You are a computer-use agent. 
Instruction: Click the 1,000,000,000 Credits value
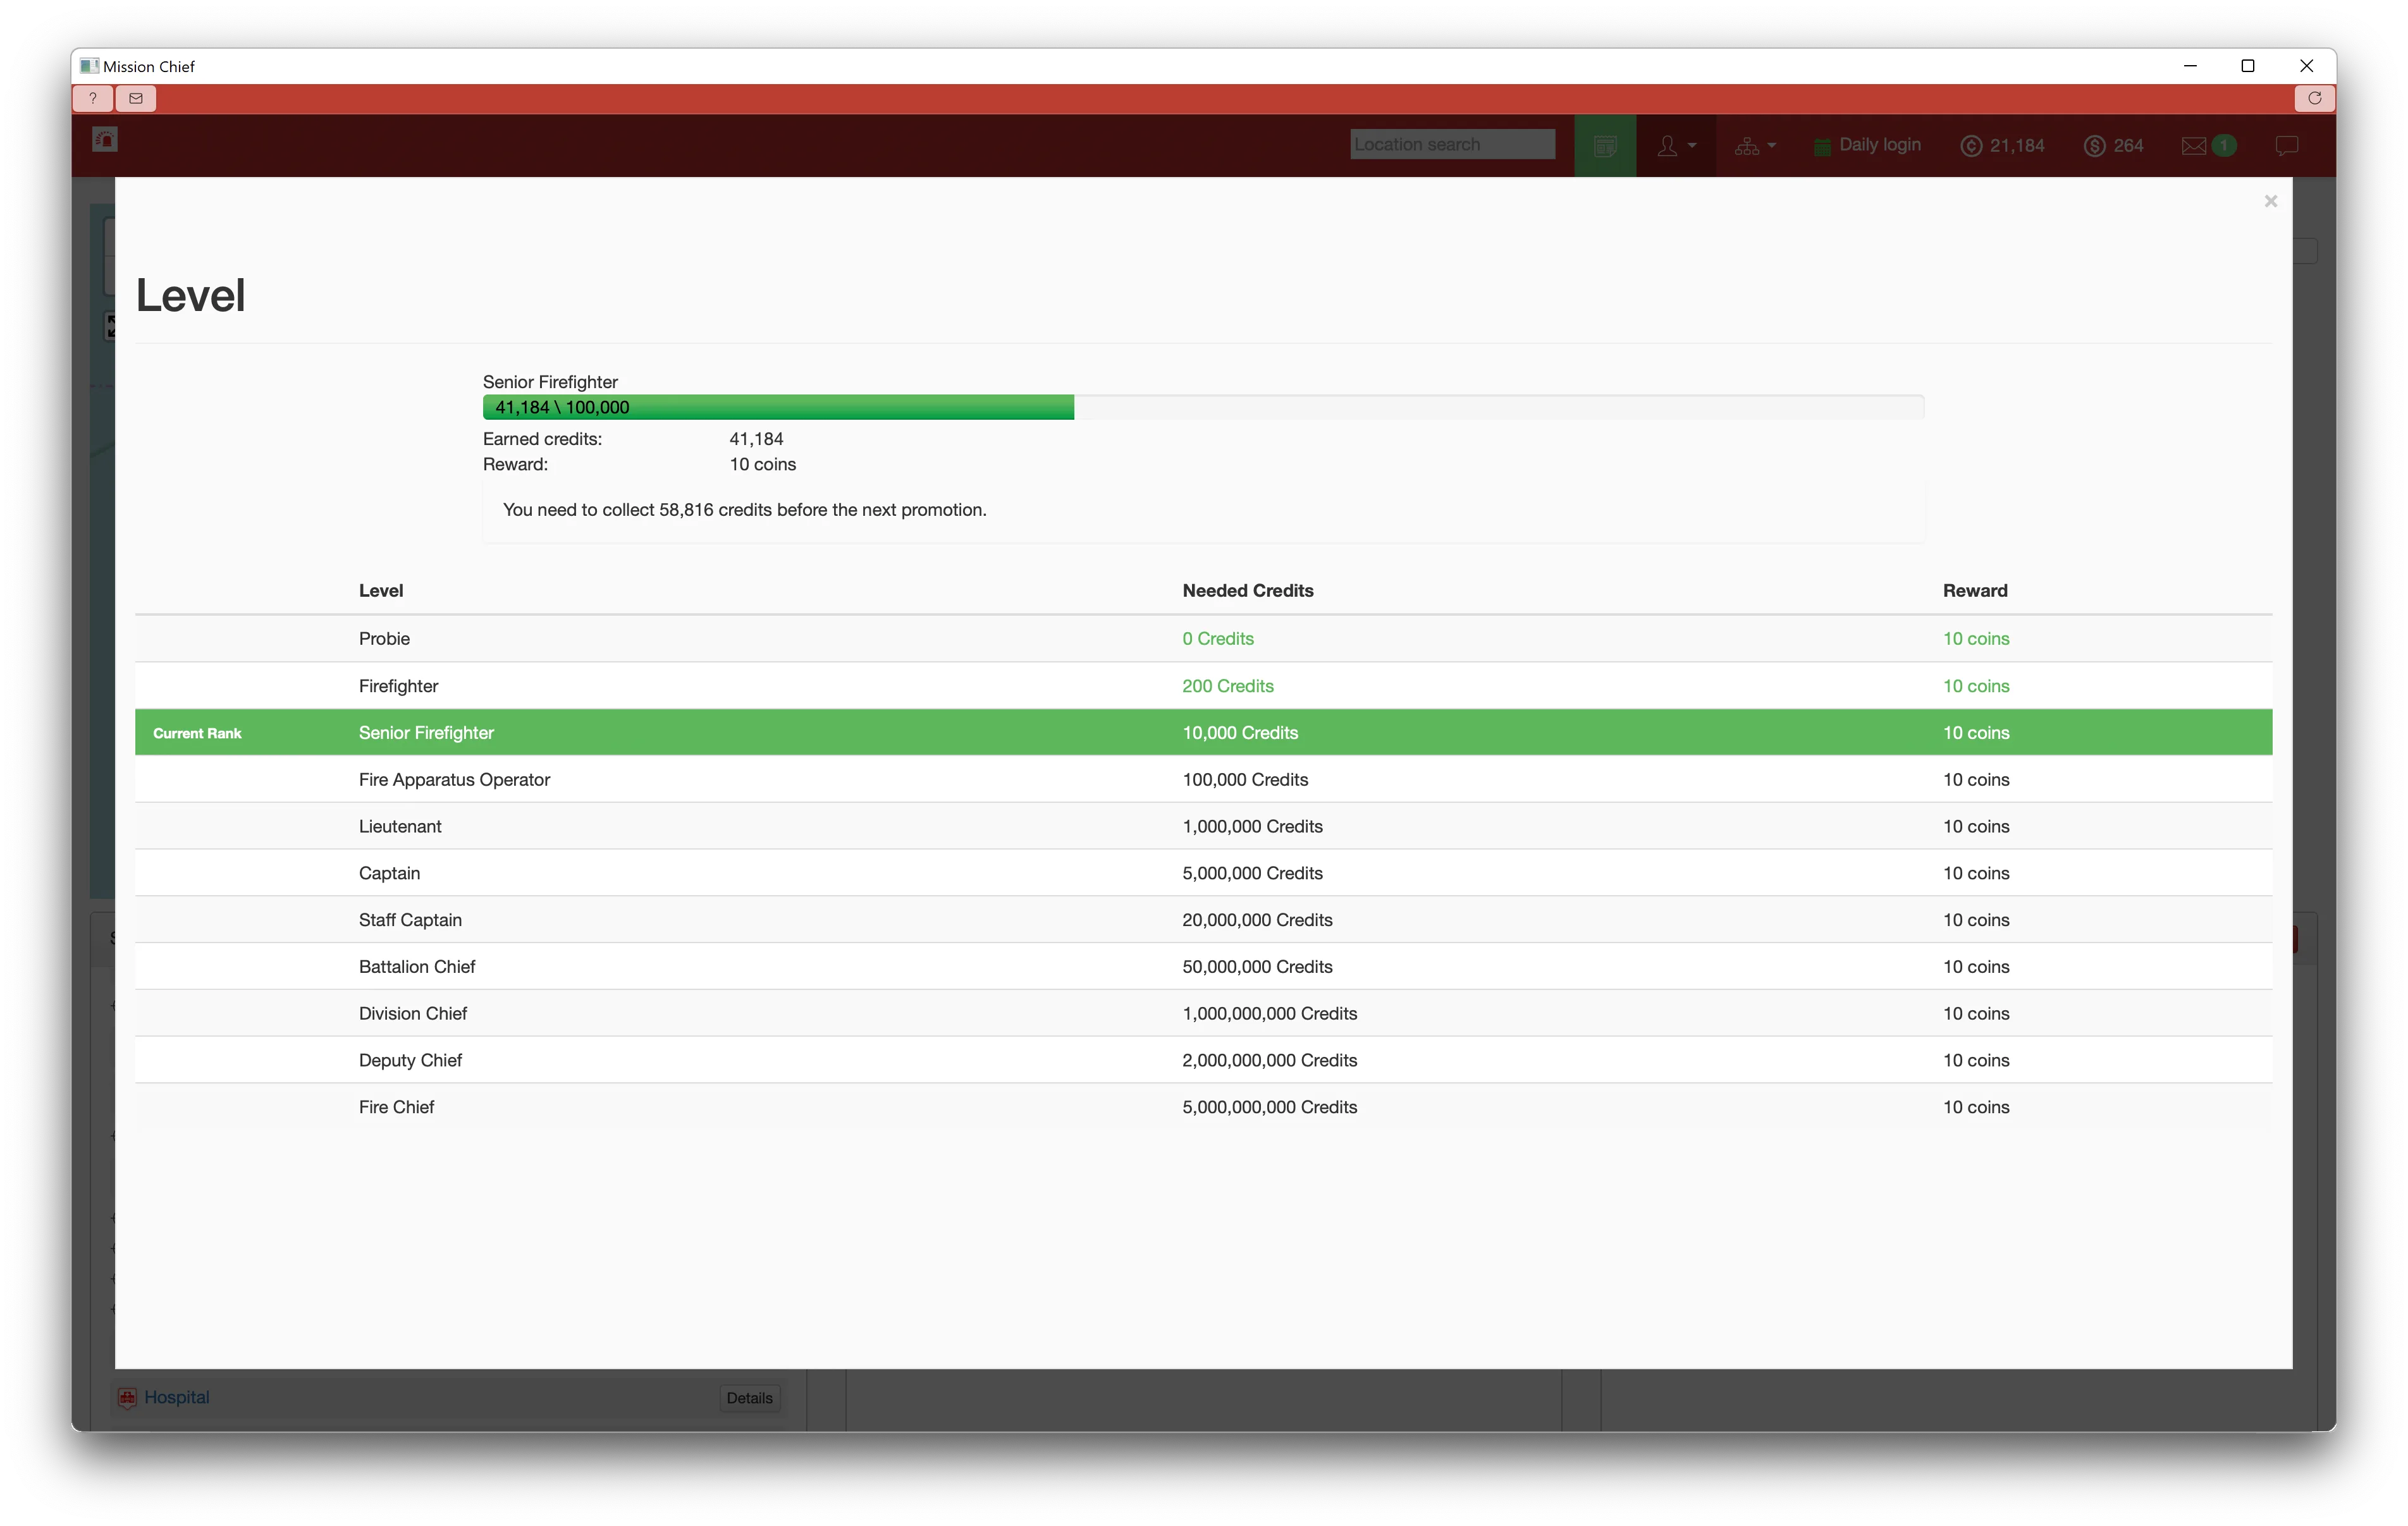tap(1270, 1013)
